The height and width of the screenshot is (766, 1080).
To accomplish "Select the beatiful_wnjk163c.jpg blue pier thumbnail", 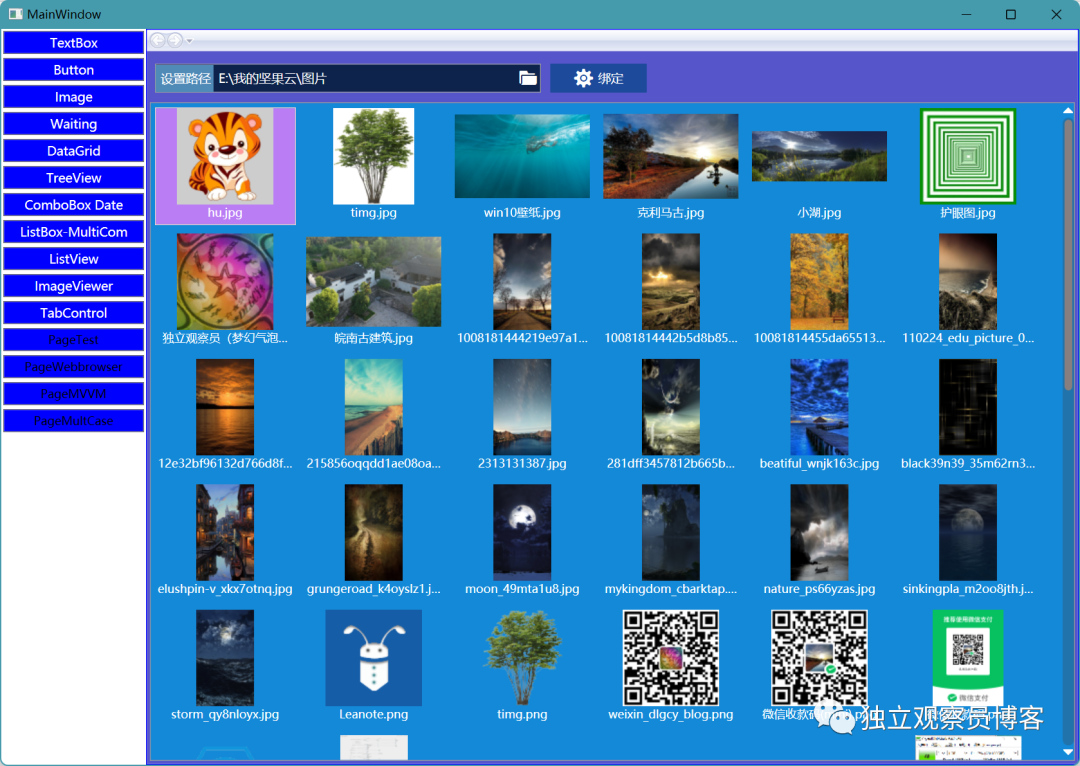I will click(819, 407).
